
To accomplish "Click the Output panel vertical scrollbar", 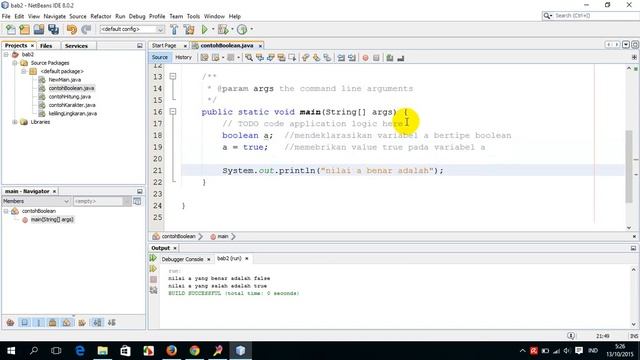I will pos(633,297).
